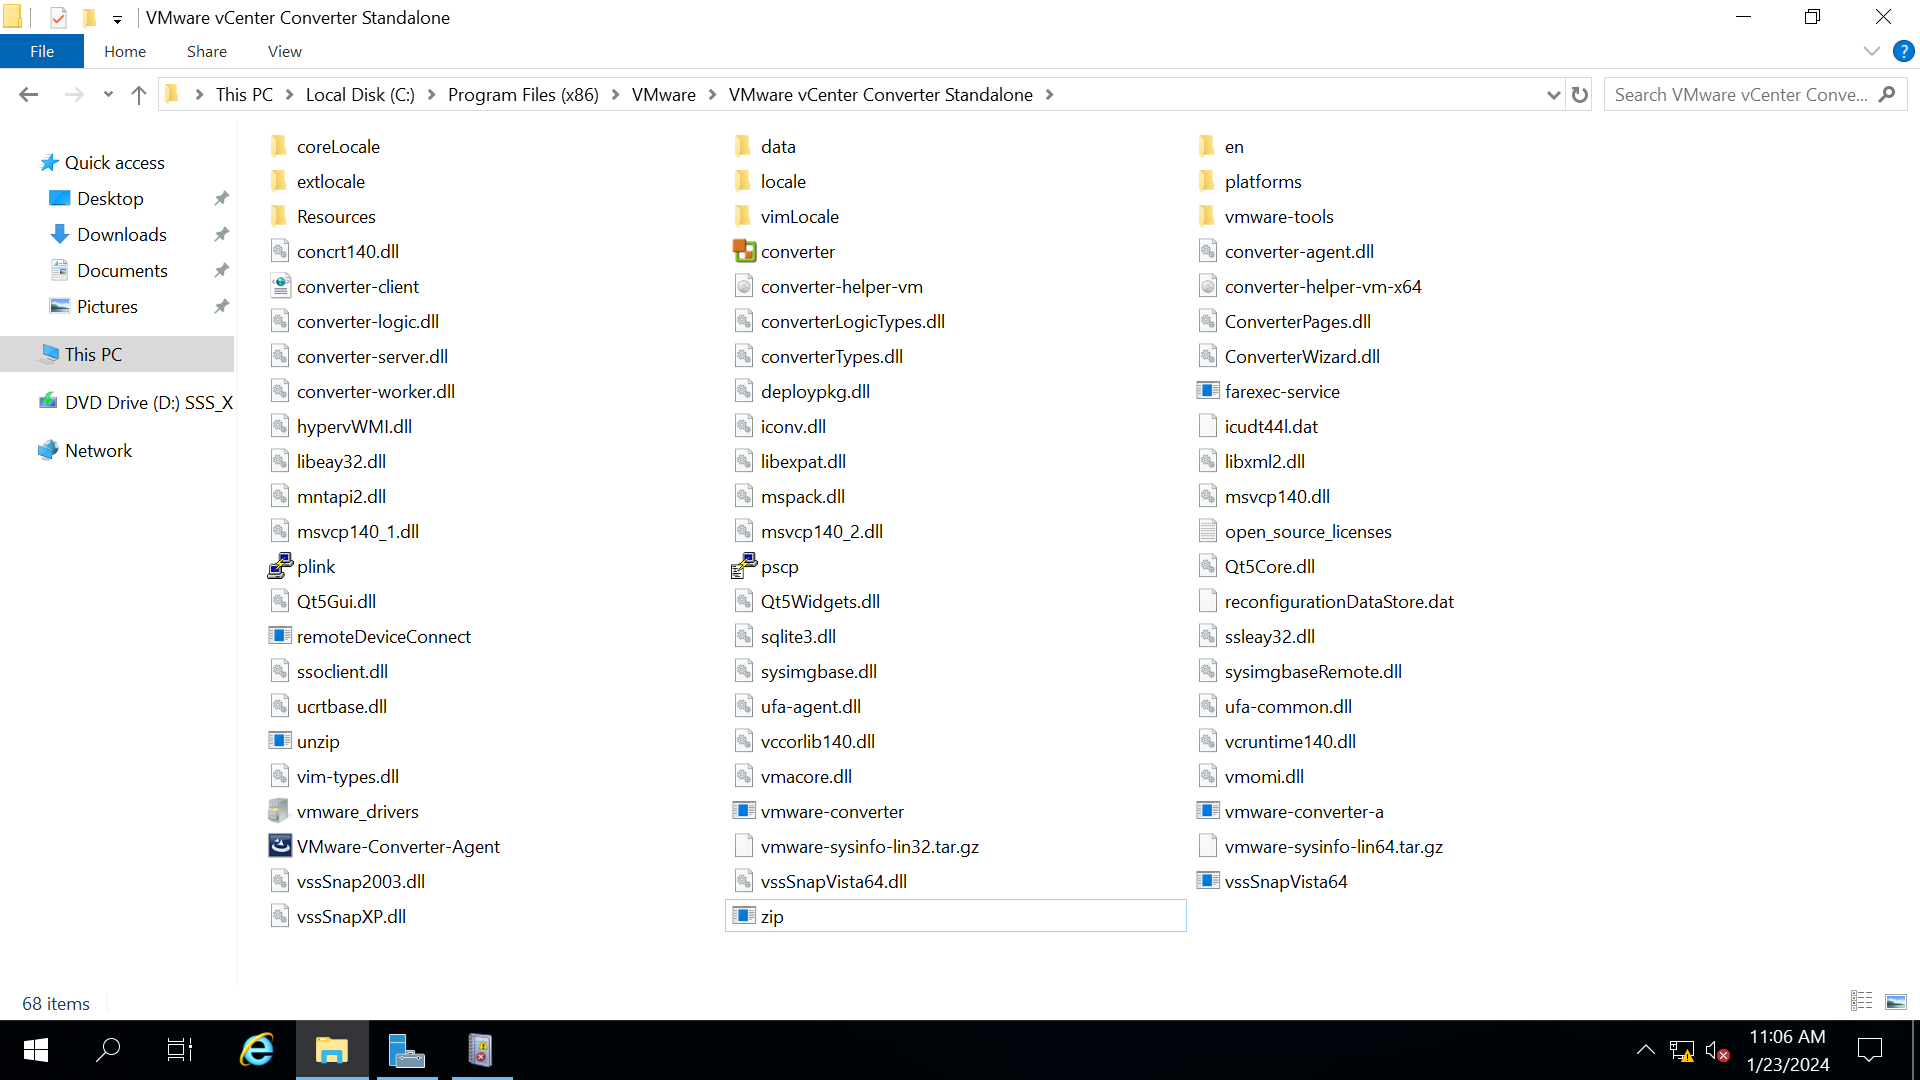This screenshot has width=1920, height=1080.
Task: Open the converter application icon
Action: 744,251
